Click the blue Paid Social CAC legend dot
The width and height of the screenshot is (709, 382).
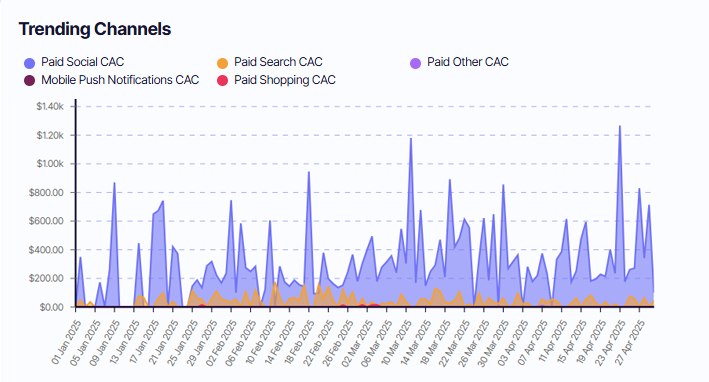(x=29, y=63)
